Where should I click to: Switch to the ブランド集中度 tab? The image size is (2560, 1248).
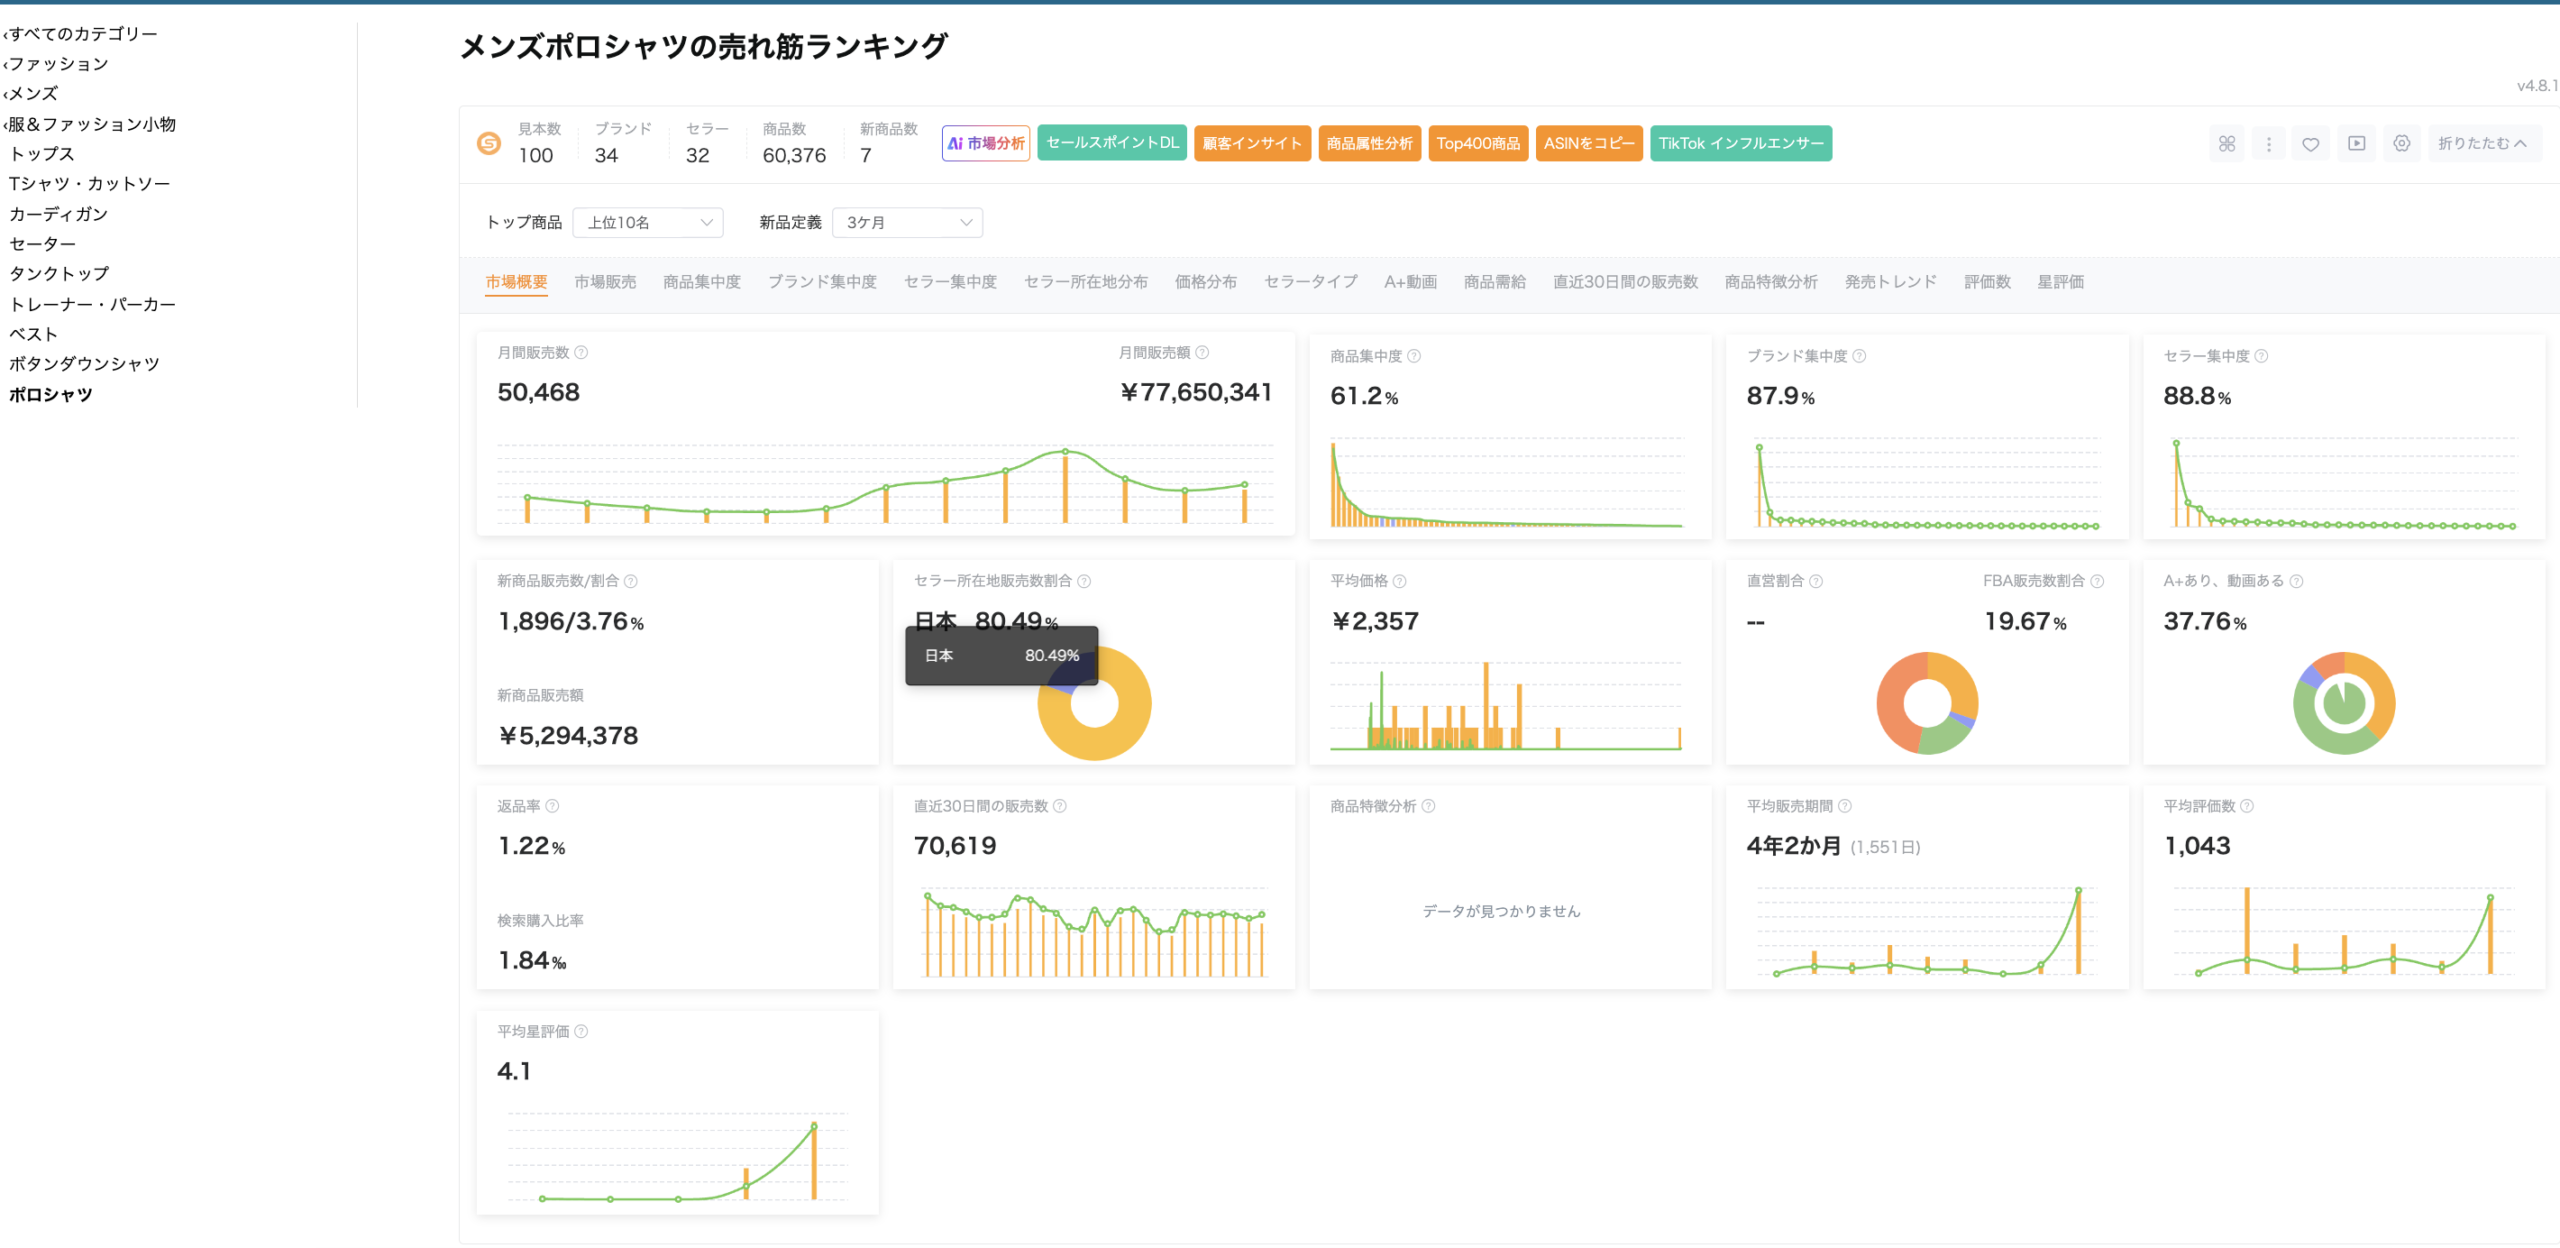[823, 282]
